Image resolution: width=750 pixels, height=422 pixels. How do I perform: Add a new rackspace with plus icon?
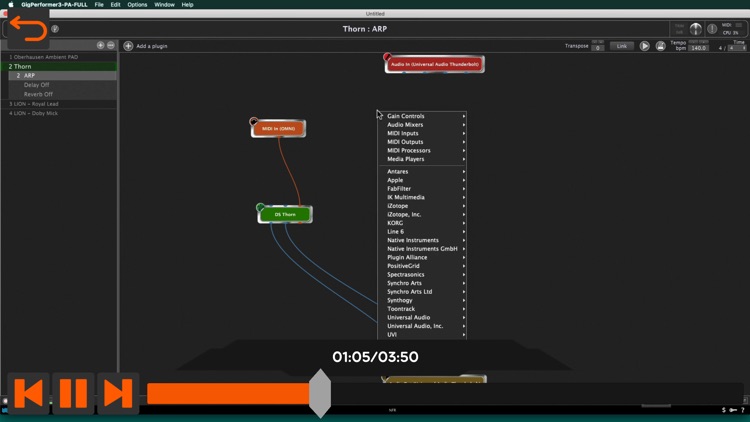[x=100, y=45]
